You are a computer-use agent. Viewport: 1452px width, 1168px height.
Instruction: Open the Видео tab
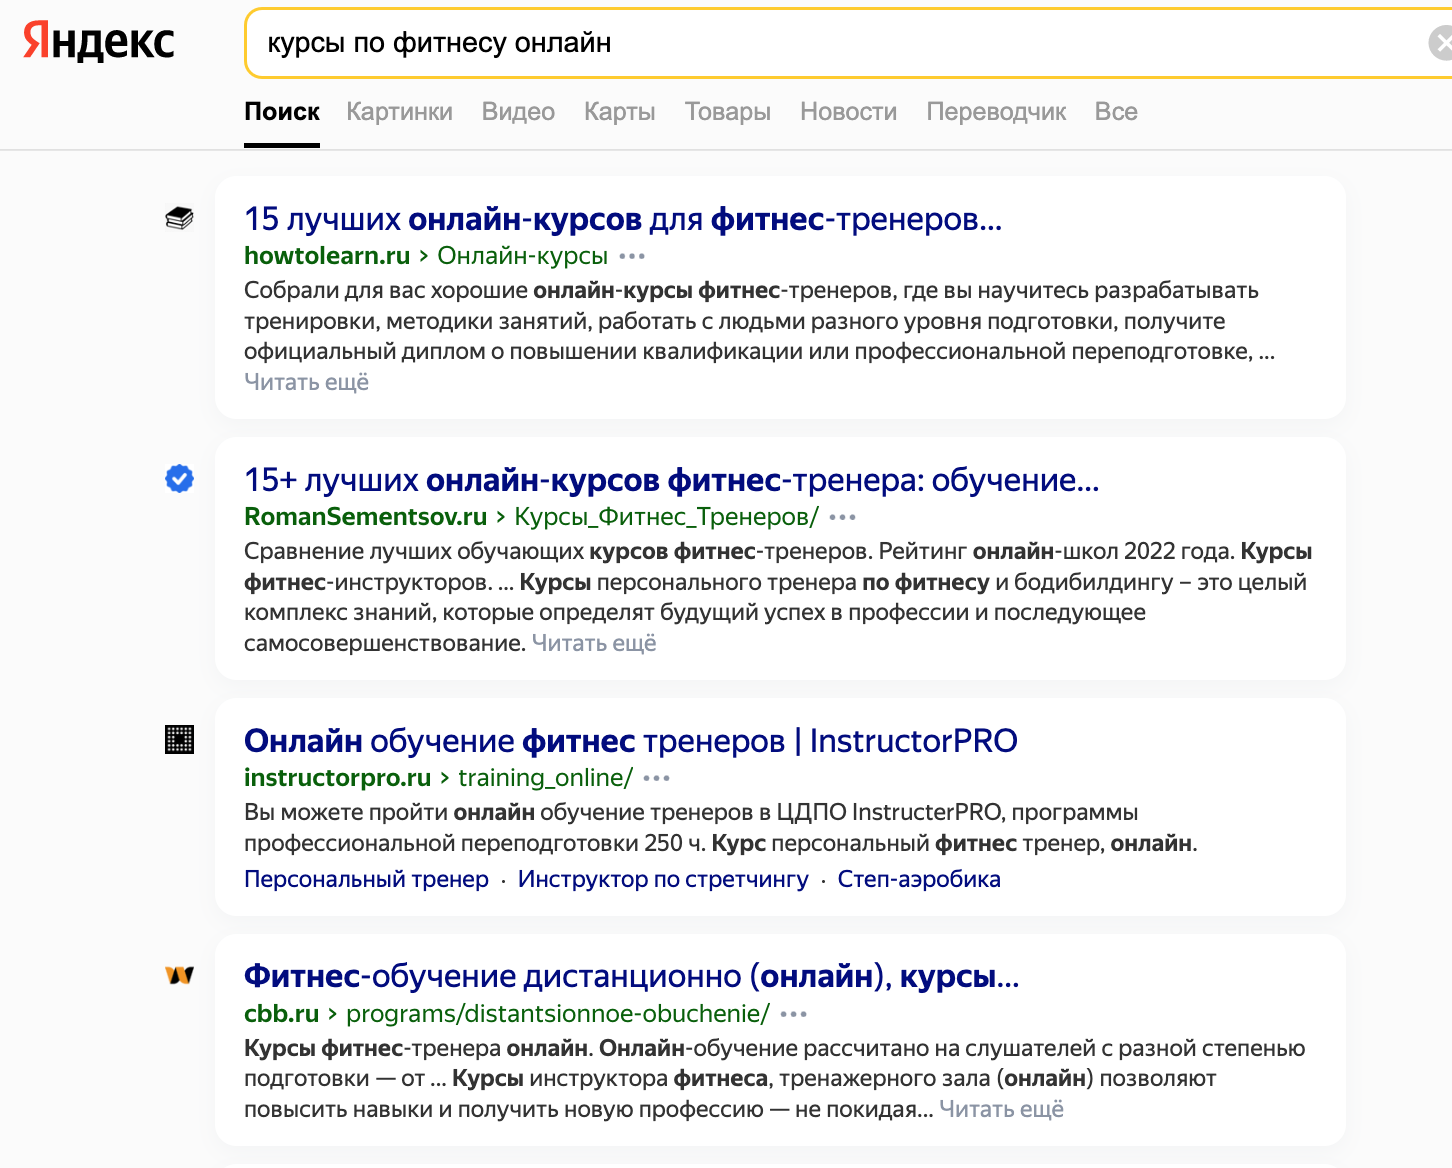[518, 112]
